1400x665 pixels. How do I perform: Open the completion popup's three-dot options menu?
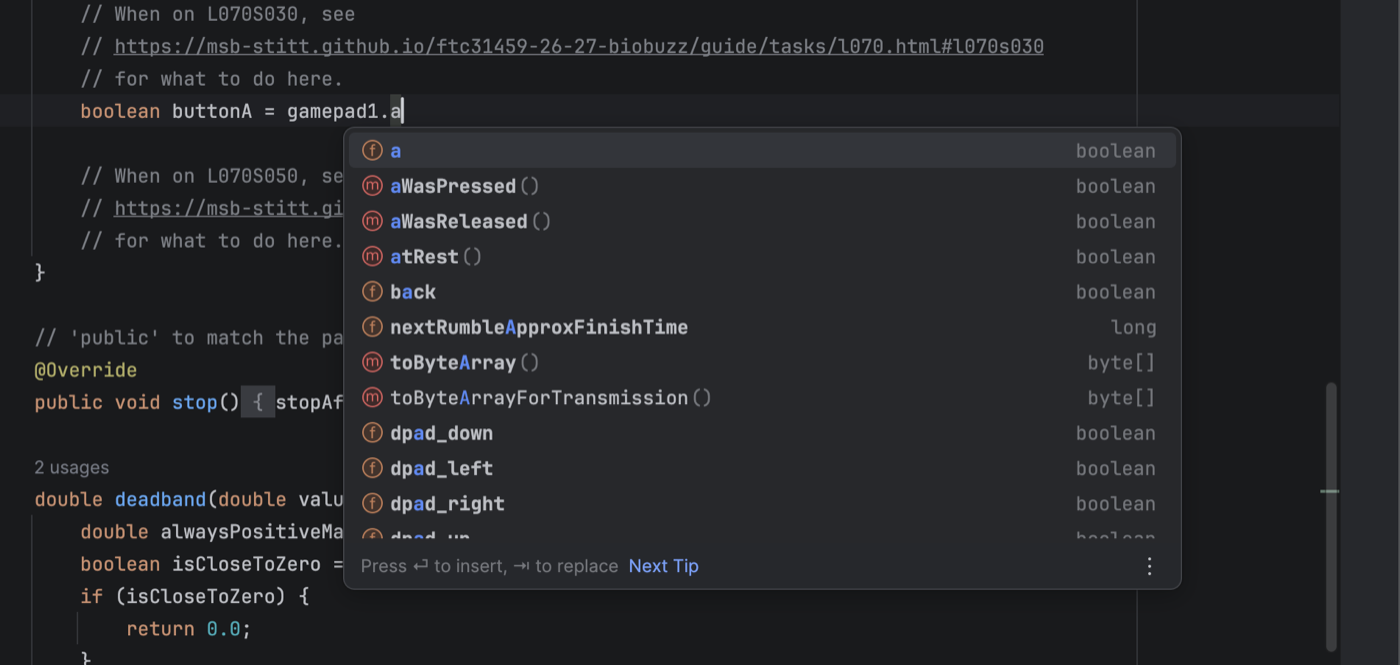(1150, 566)
